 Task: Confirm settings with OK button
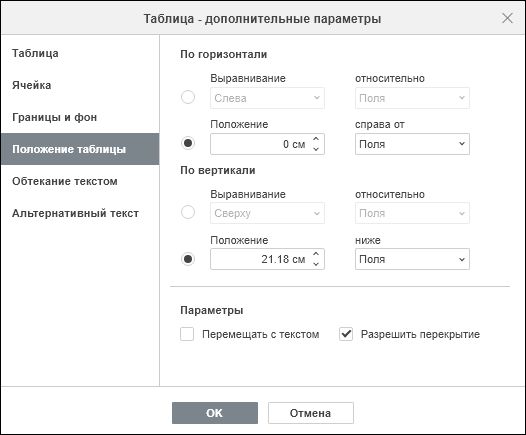tap(215, 413)
